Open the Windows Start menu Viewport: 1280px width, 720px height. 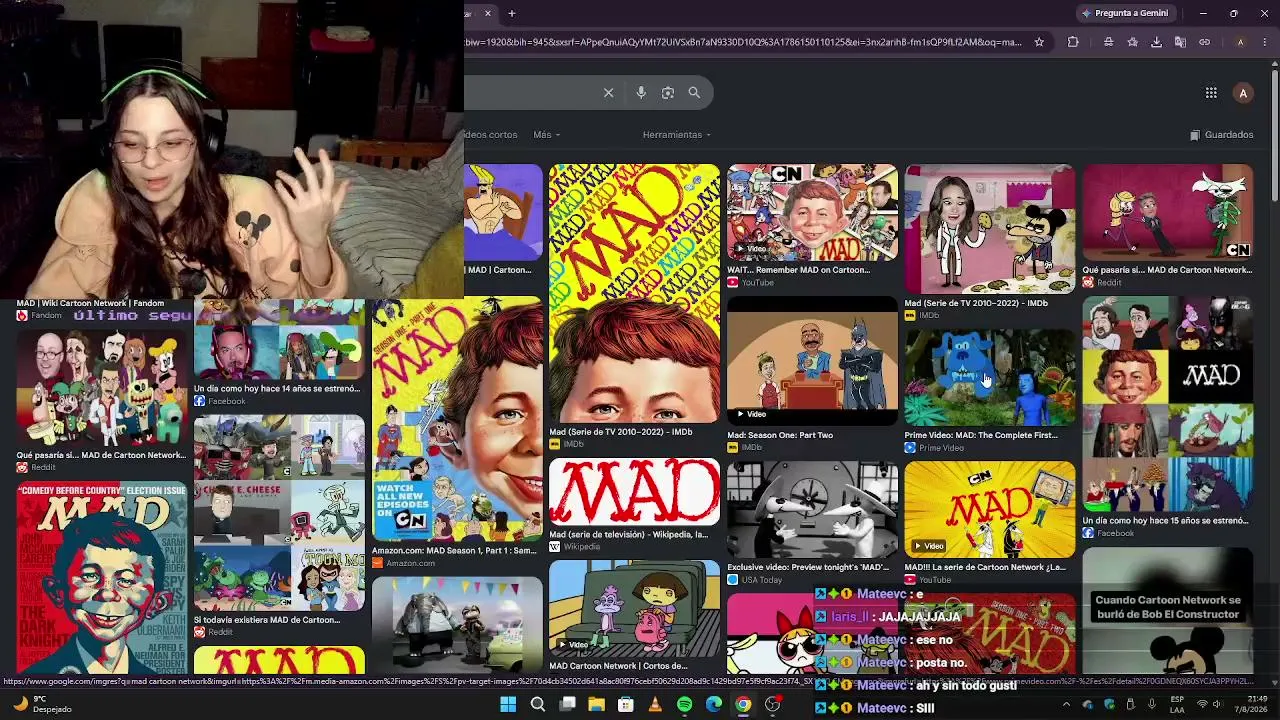pyautogui.click(x=508, y=705)
